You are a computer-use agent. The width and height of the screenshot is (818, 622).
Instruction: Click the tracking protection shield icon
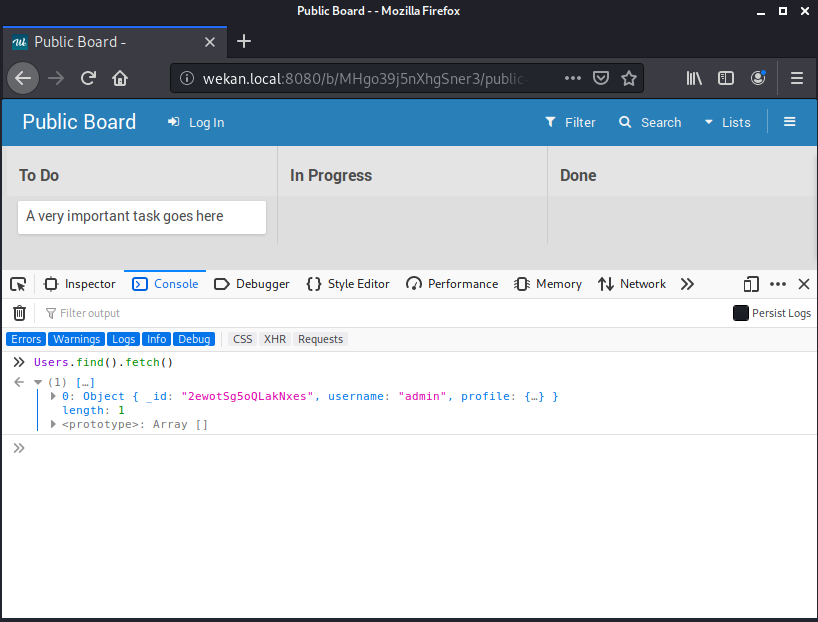point(601,77)
